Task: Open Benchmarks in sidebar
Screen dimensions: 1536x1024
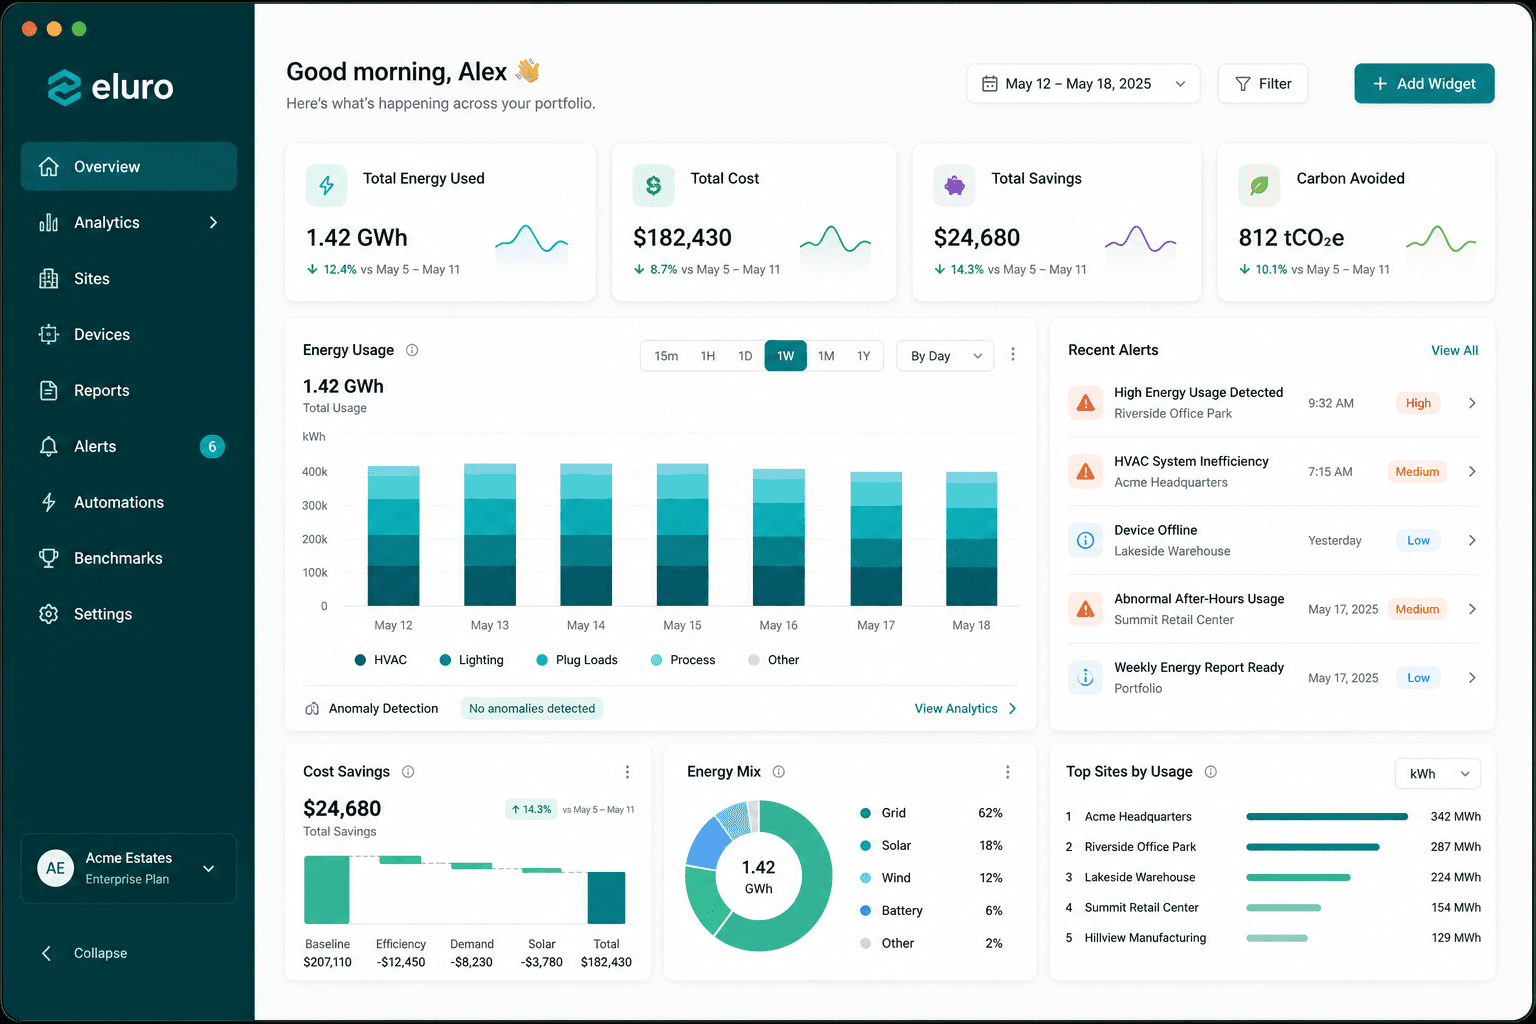Action: tap(129, 559)
